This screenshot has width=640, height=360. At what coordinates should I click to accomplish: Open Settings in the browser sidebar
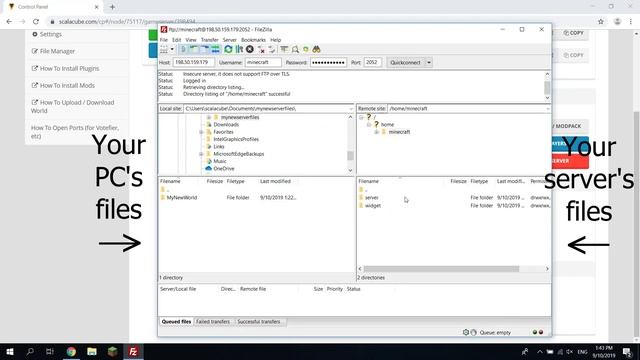[47, 34]
